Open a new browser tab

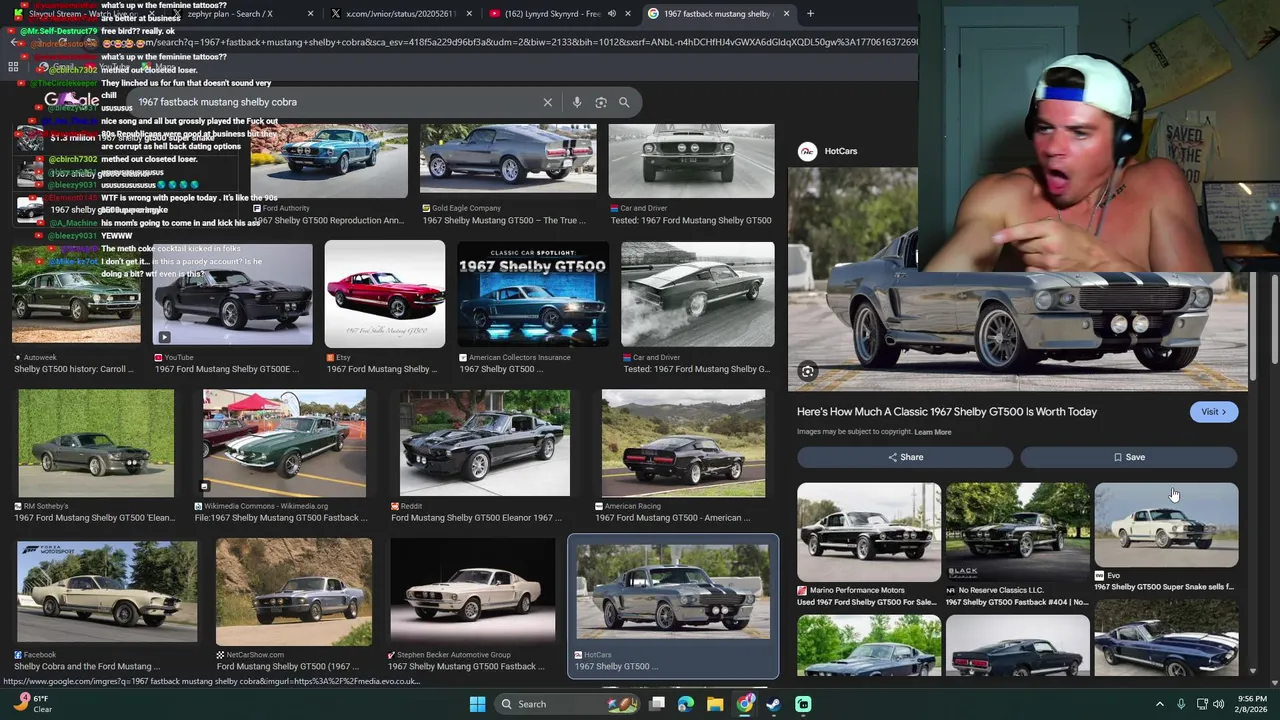point(810,14)
